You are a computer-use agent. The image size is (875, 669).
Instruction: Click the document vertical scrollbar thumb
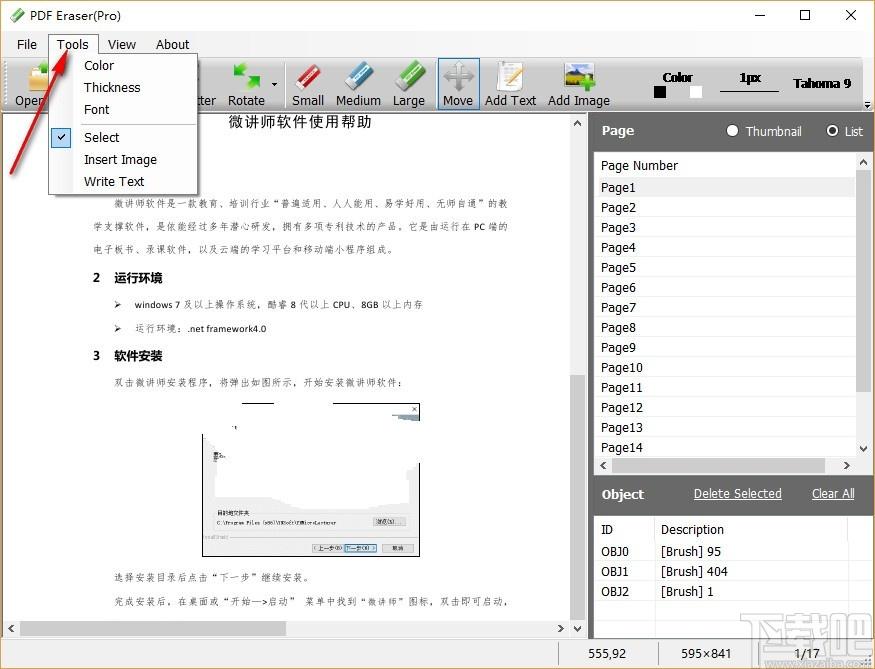point(578,497)
